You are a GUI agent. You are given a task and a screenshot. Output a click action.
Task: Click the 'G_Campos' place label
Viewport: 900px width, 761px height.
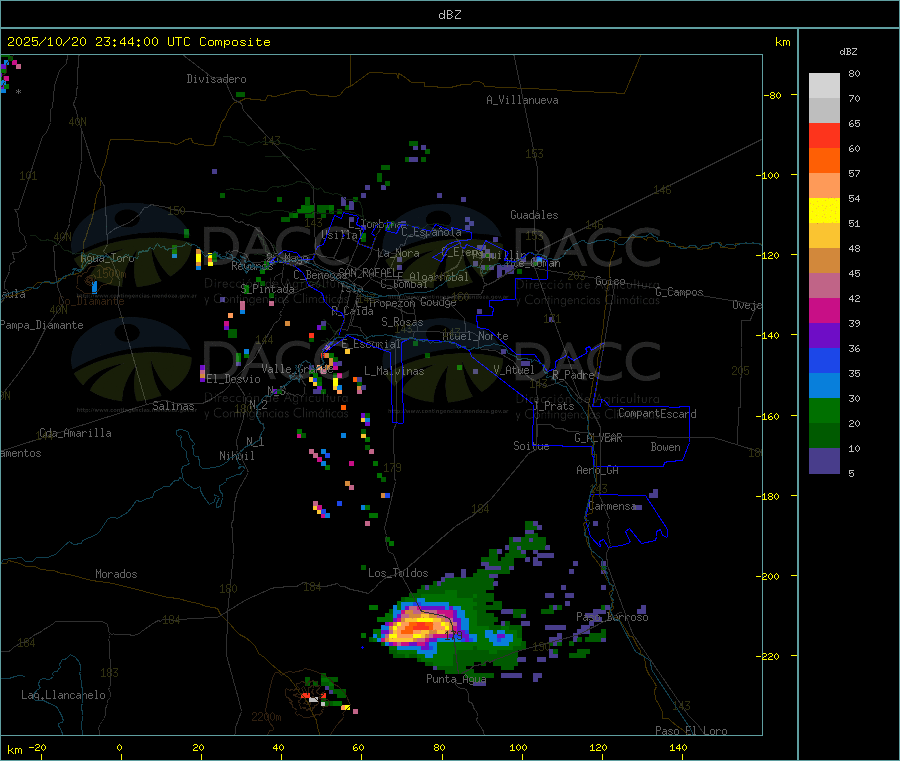pyautogui.click(x=679, y=292)
